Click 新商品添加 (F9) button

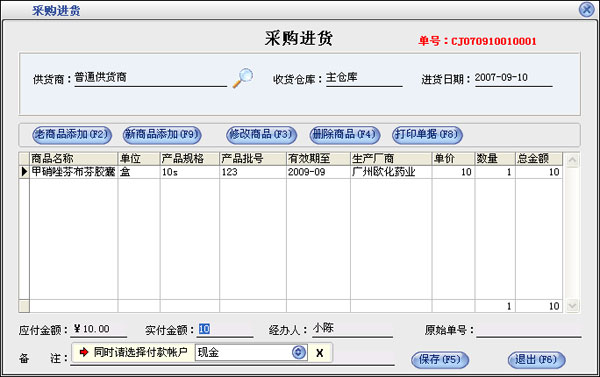tap(162, 135)
